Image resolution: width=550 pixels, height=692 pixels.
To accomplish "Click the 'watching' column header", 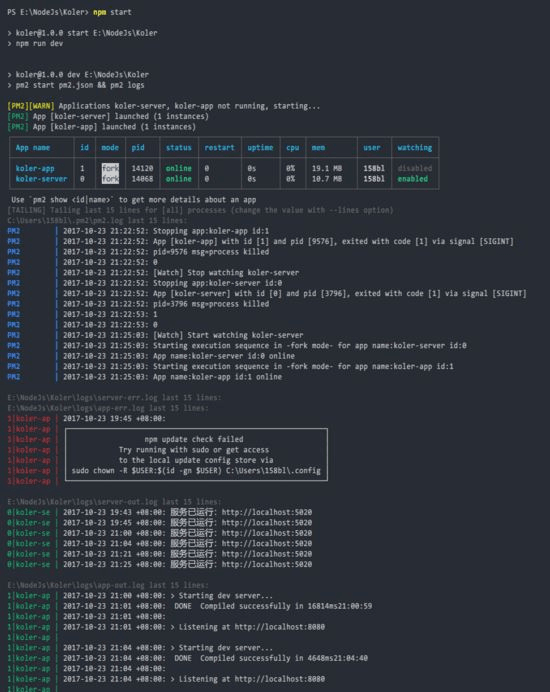I will [414, 148].
